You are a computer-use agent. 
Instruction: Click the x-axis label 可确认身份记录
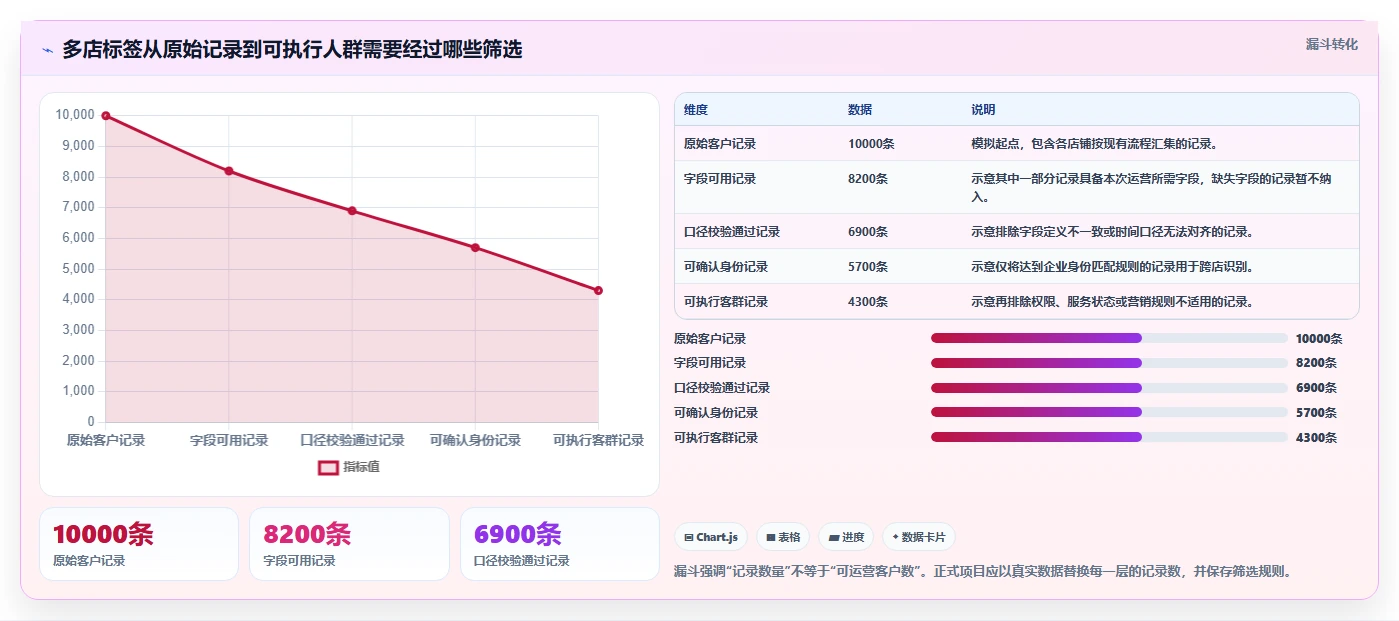coord(475,441)
